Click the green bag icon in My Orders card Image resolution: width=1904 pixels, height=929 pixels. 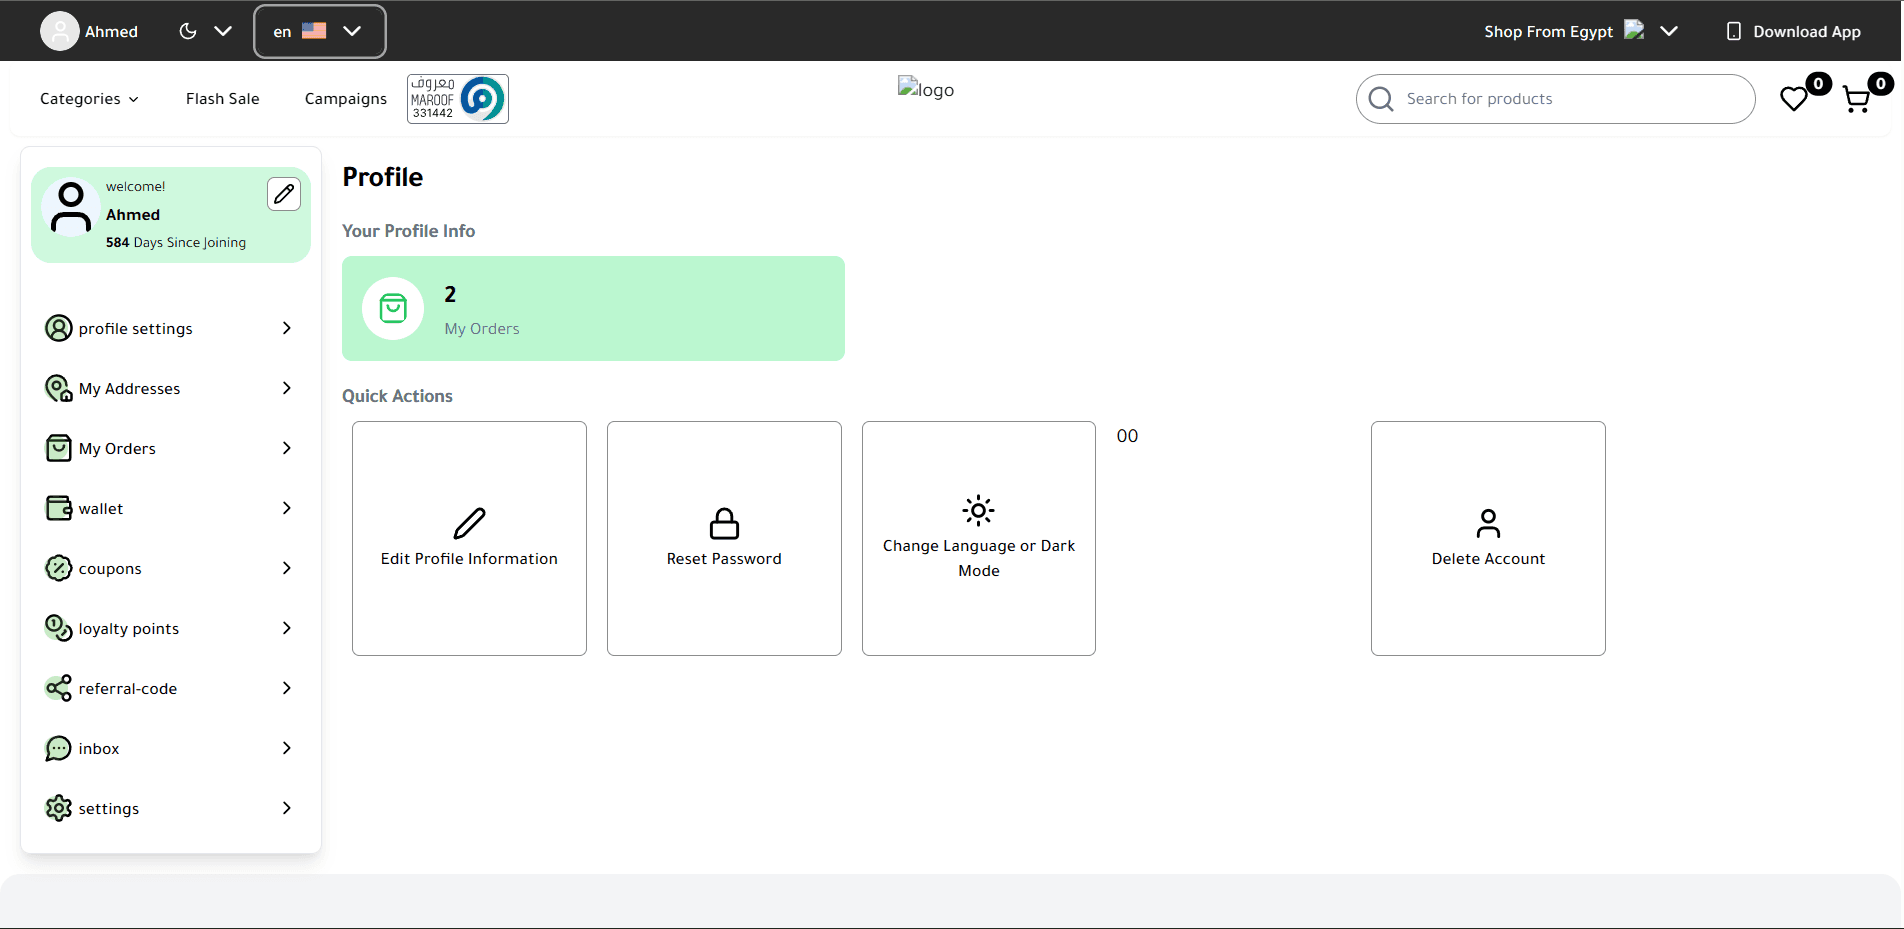click(393, 308)
